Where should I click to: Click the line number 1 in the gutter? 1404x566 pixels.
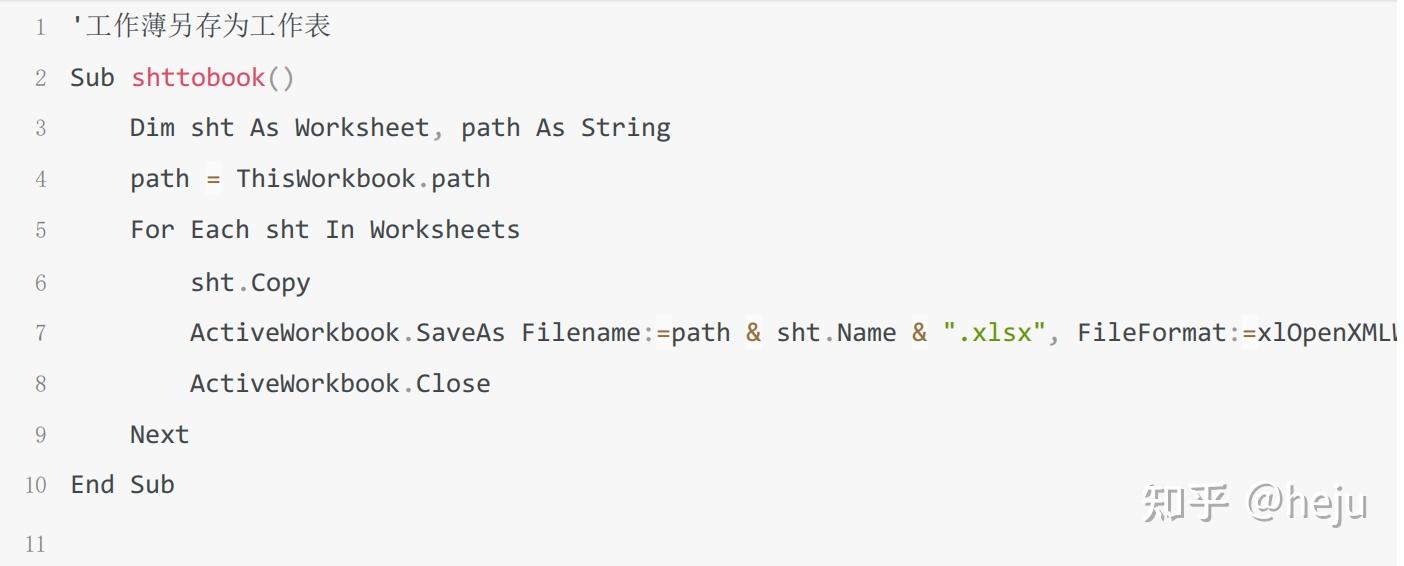[x=40, y=27]
